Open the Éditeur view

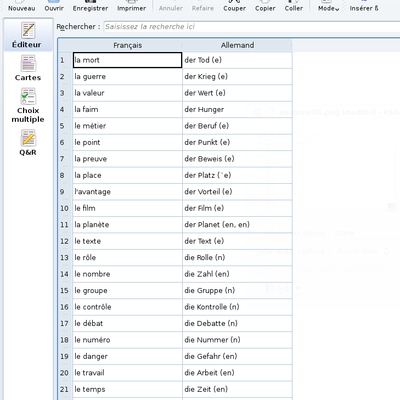click(x=28, y=35)
